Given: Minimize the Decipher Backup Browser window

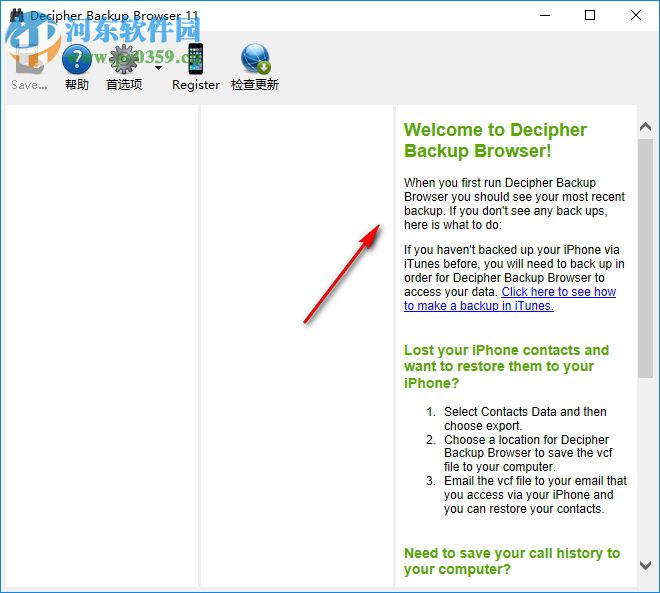Looking at the screenshot, I should pos(545,16).
